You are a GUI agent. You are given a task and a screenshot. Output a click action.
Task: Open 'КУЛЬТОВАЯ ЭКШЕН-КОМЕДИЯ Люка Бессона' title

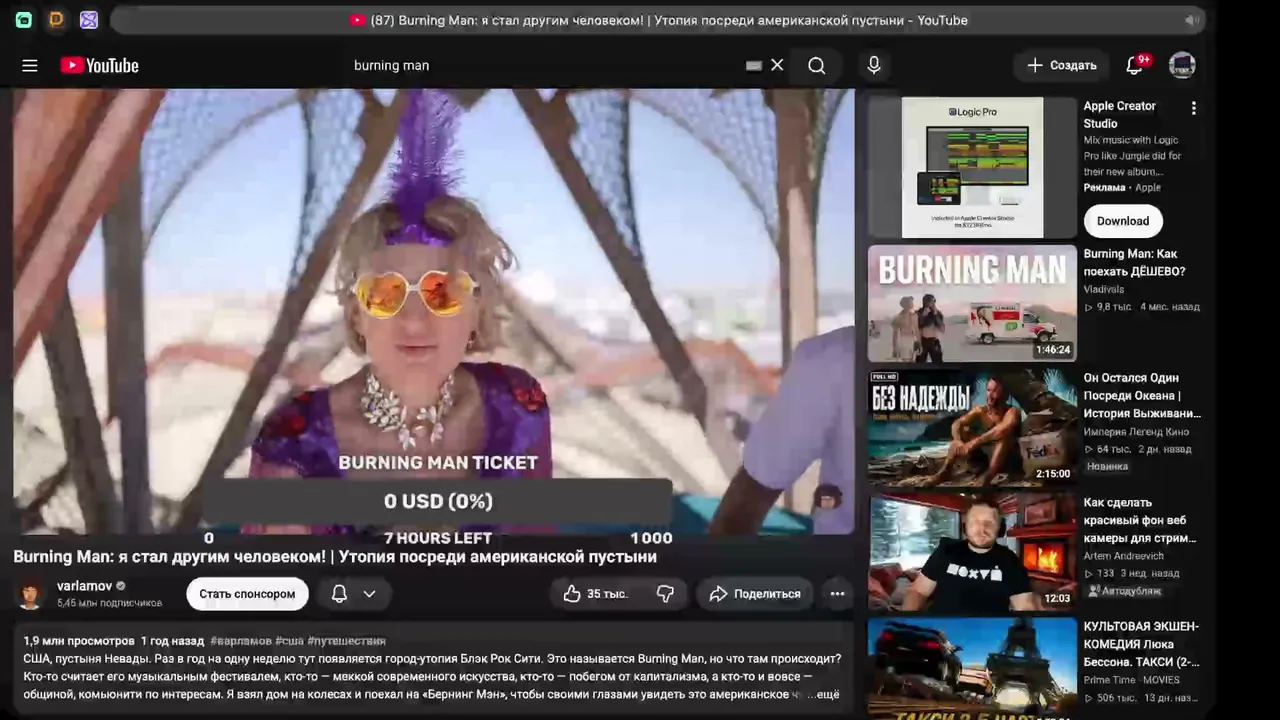pos(1142,644)
